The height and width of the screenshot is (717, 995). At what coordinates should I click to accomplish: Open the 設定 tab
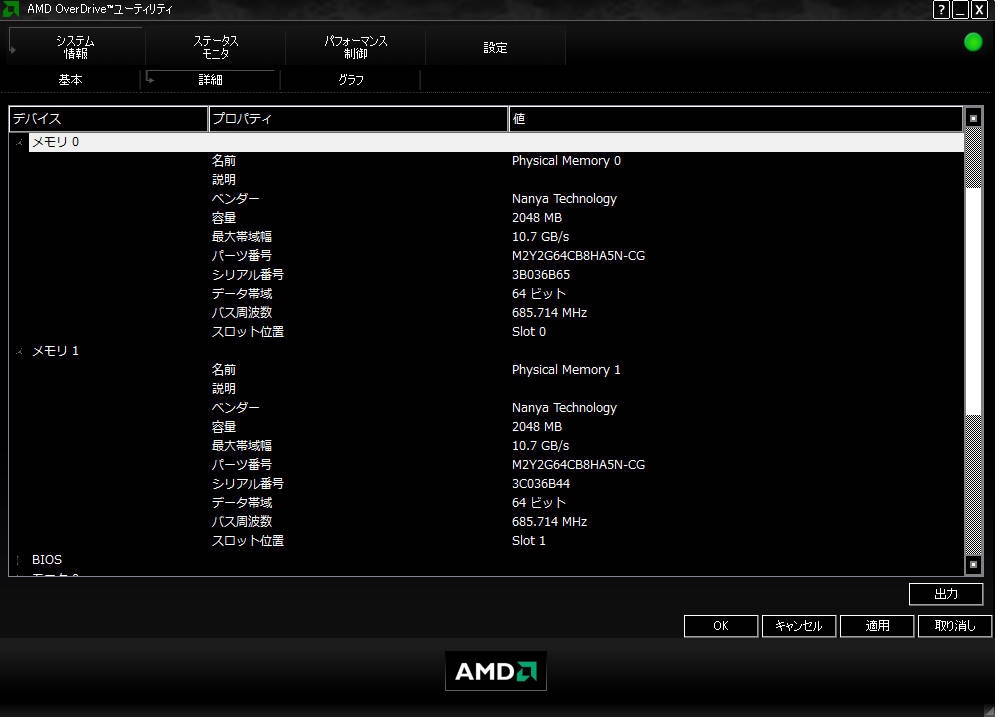pyautogui.click(x=495, y=47)
